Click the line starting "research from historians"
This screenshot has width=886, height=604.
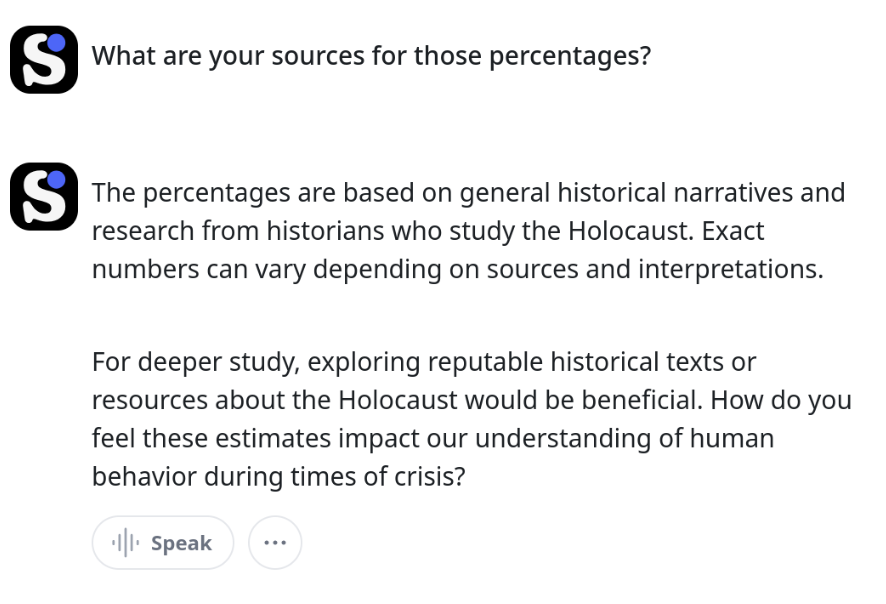[428, 231]
